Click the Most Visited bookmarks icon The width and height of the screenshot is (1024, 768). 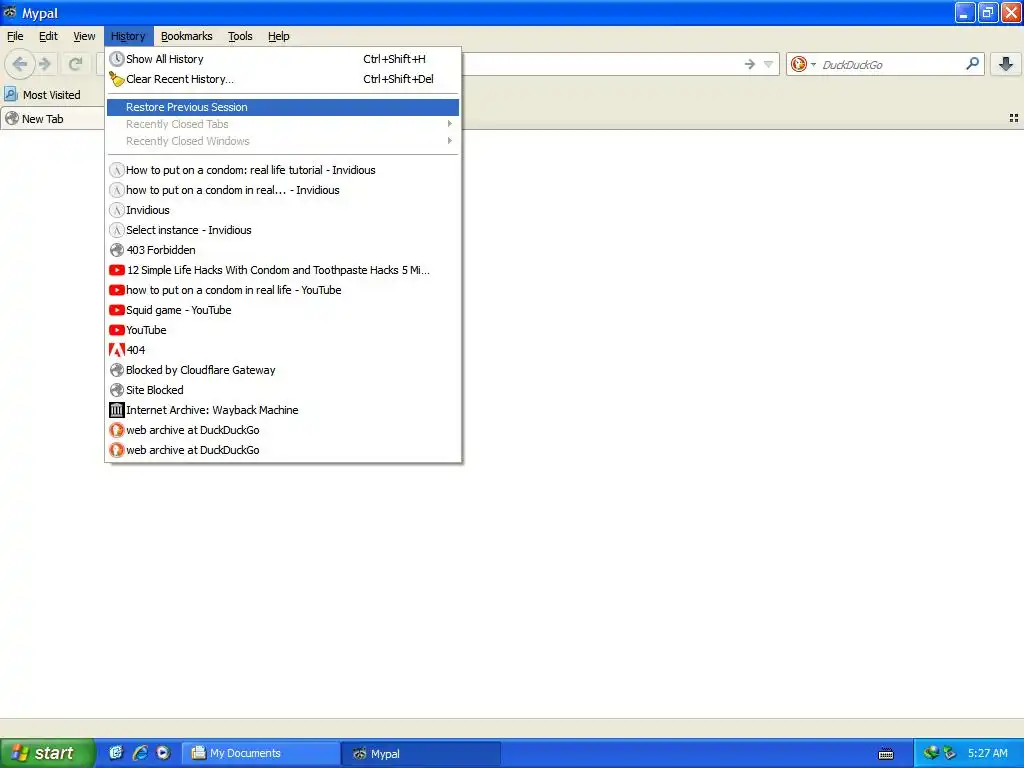pos(10,95)
